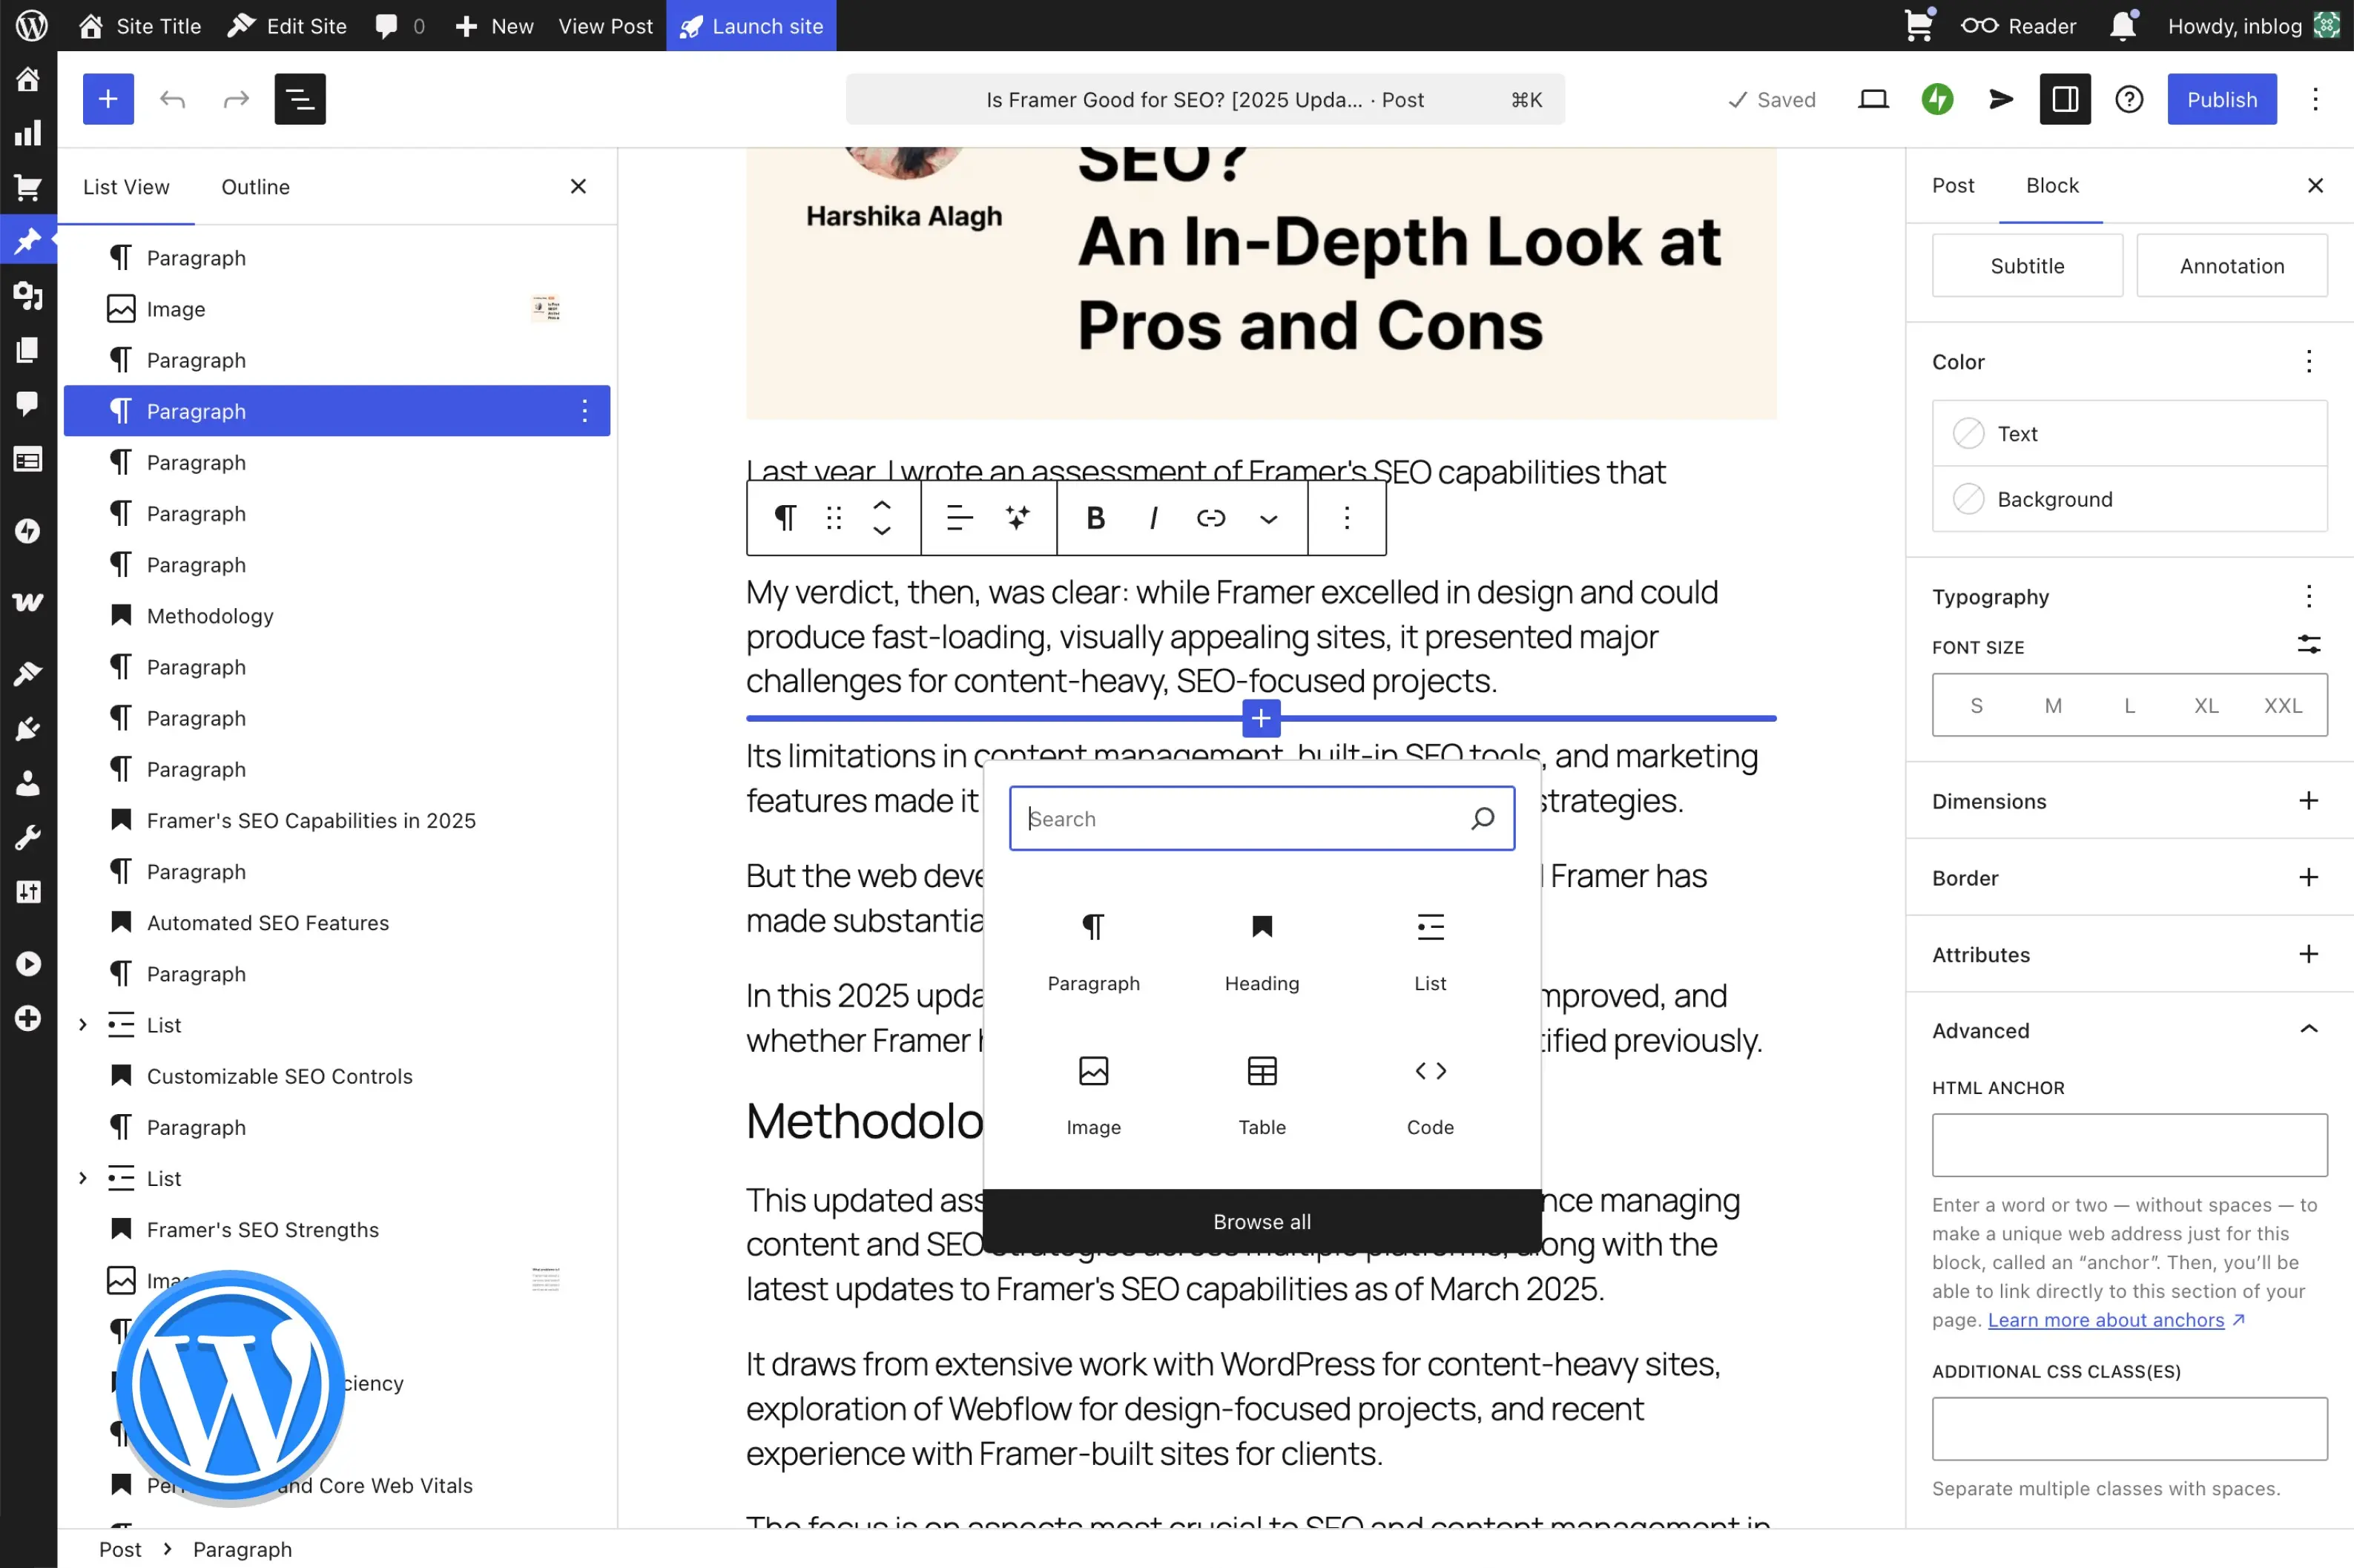
Task: Open Color options three-dot menu
Action: pos(2308,361)
